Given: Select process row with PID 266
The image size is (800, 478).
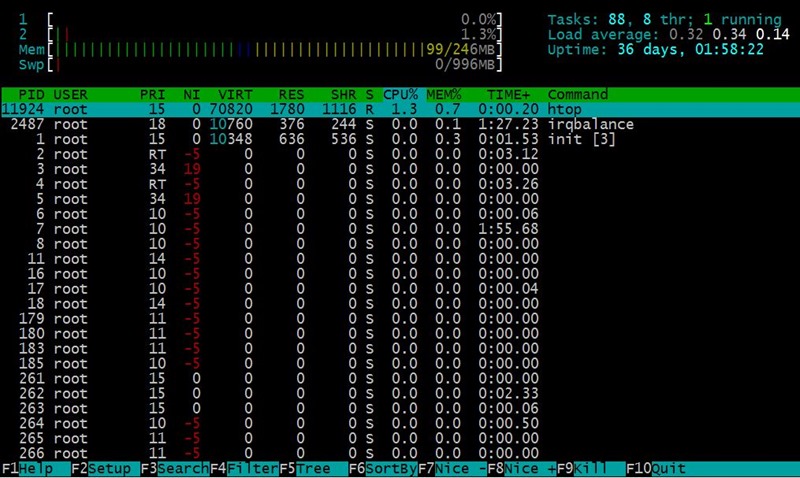Looking at the screenshot, I should point(400,454).
